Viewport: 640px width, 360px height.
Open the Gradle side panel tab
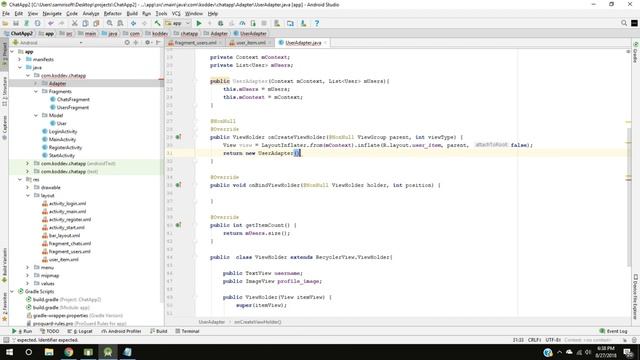(636, 52)
